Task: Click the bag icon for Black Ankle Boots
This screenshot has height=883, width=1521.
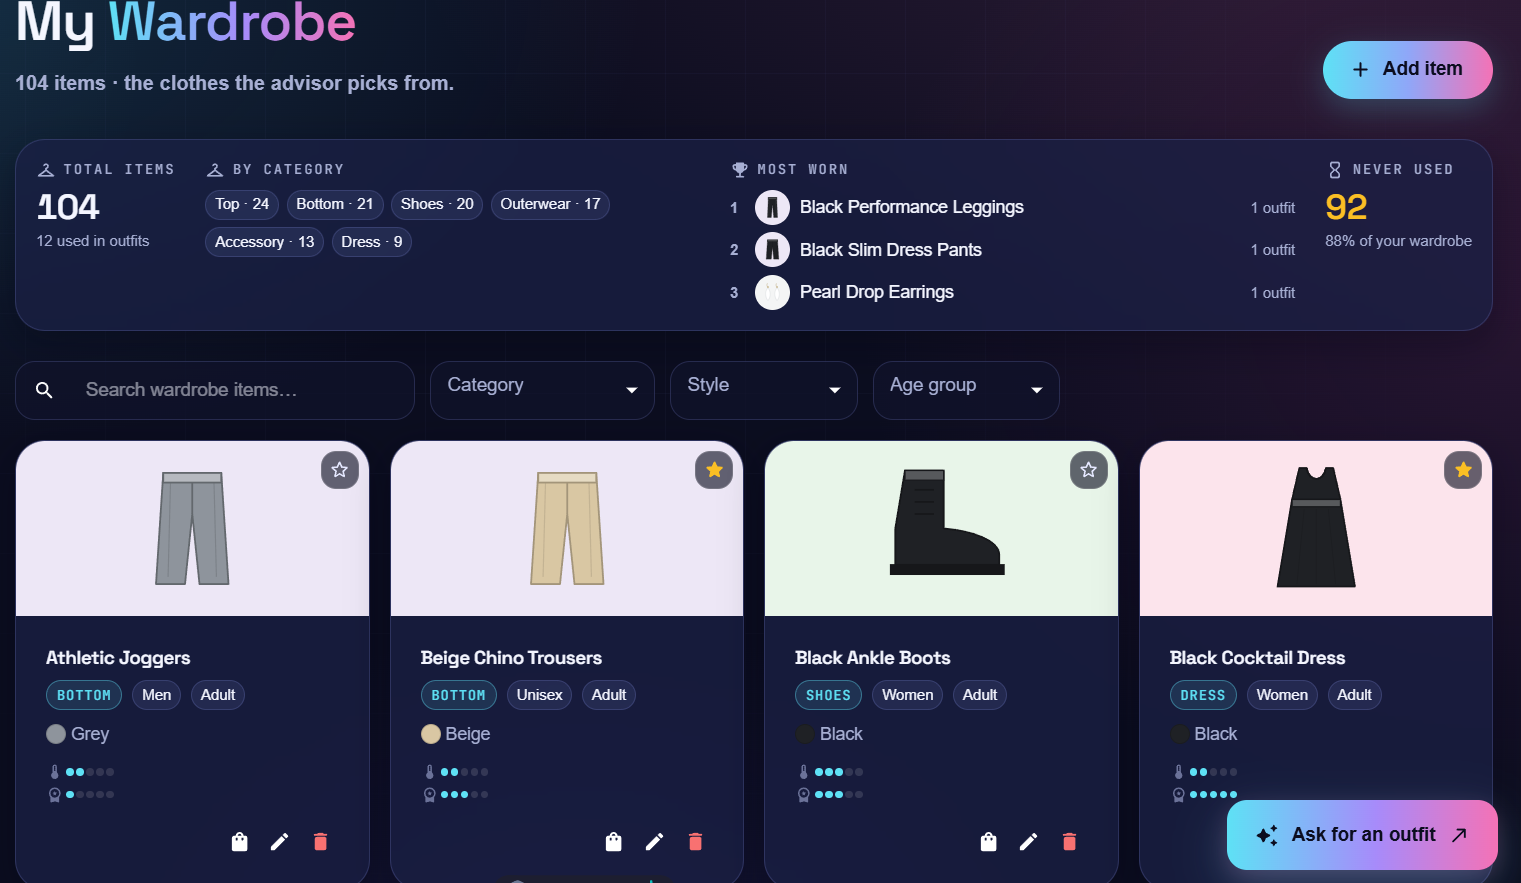Action: click(x=988, y=842)
